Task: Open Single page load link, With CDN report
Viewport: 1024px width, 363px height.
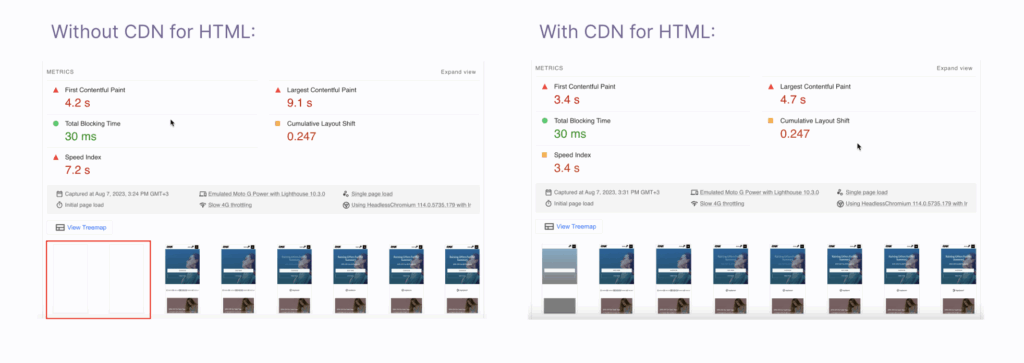Action: [867, 193]
